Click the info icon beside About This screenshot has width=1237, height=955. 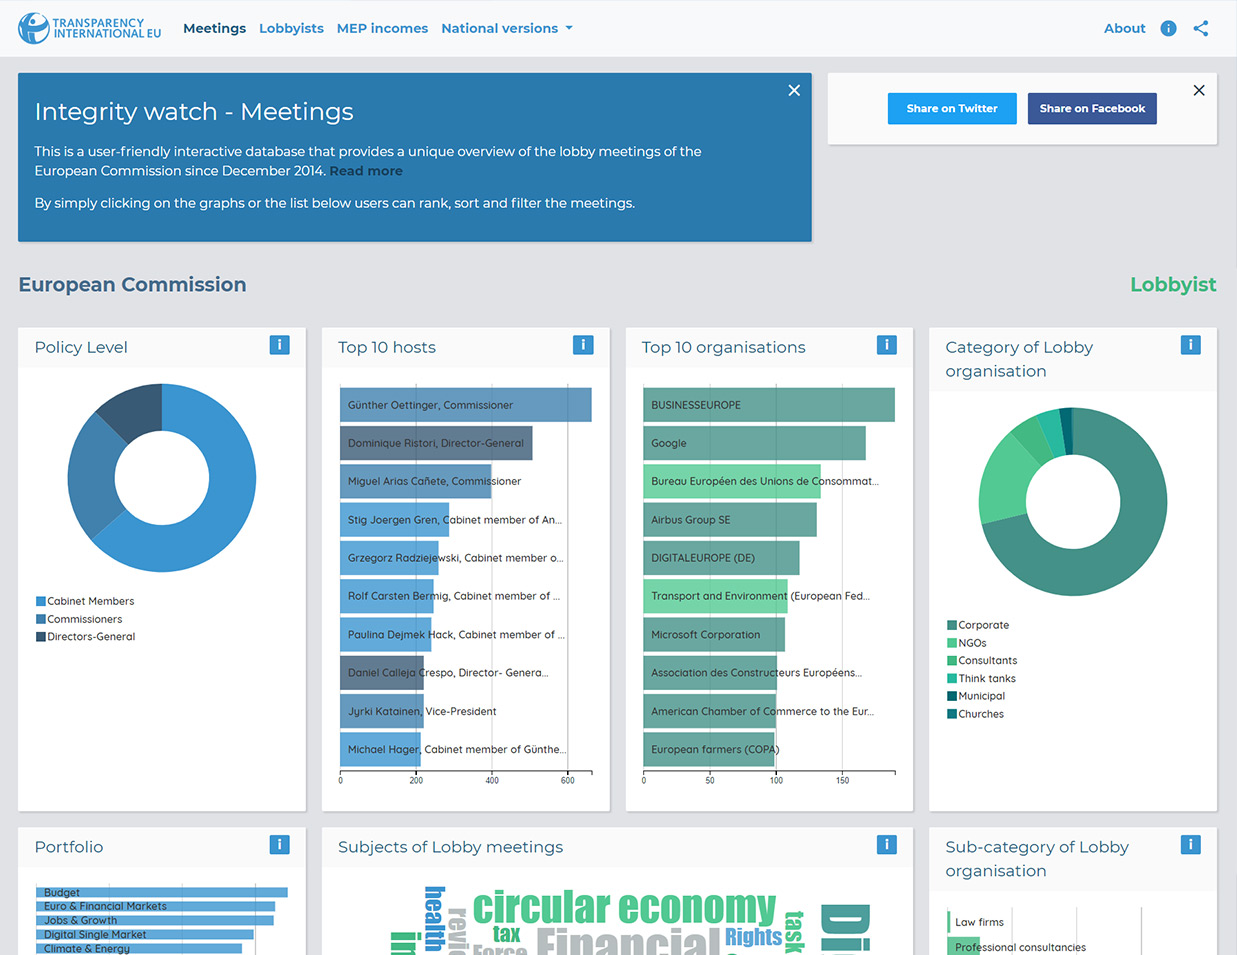[1168, 28]
